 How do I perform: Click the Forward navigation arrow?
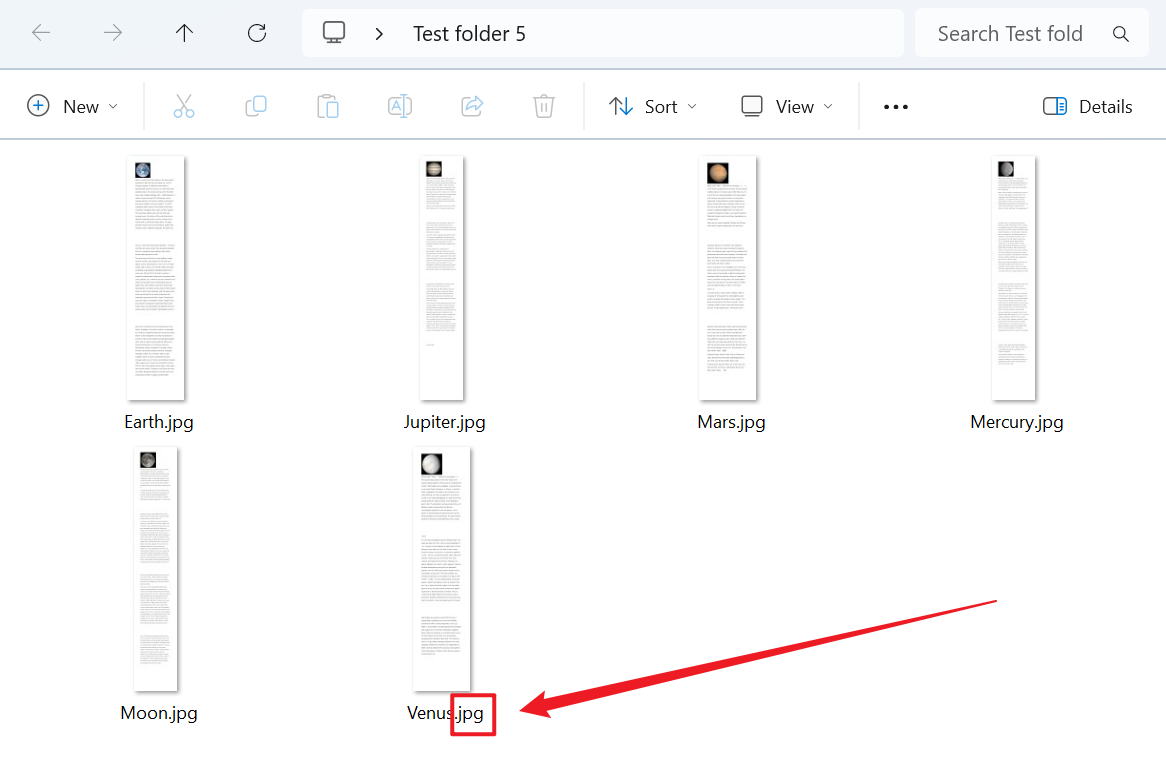pos(113,33)
